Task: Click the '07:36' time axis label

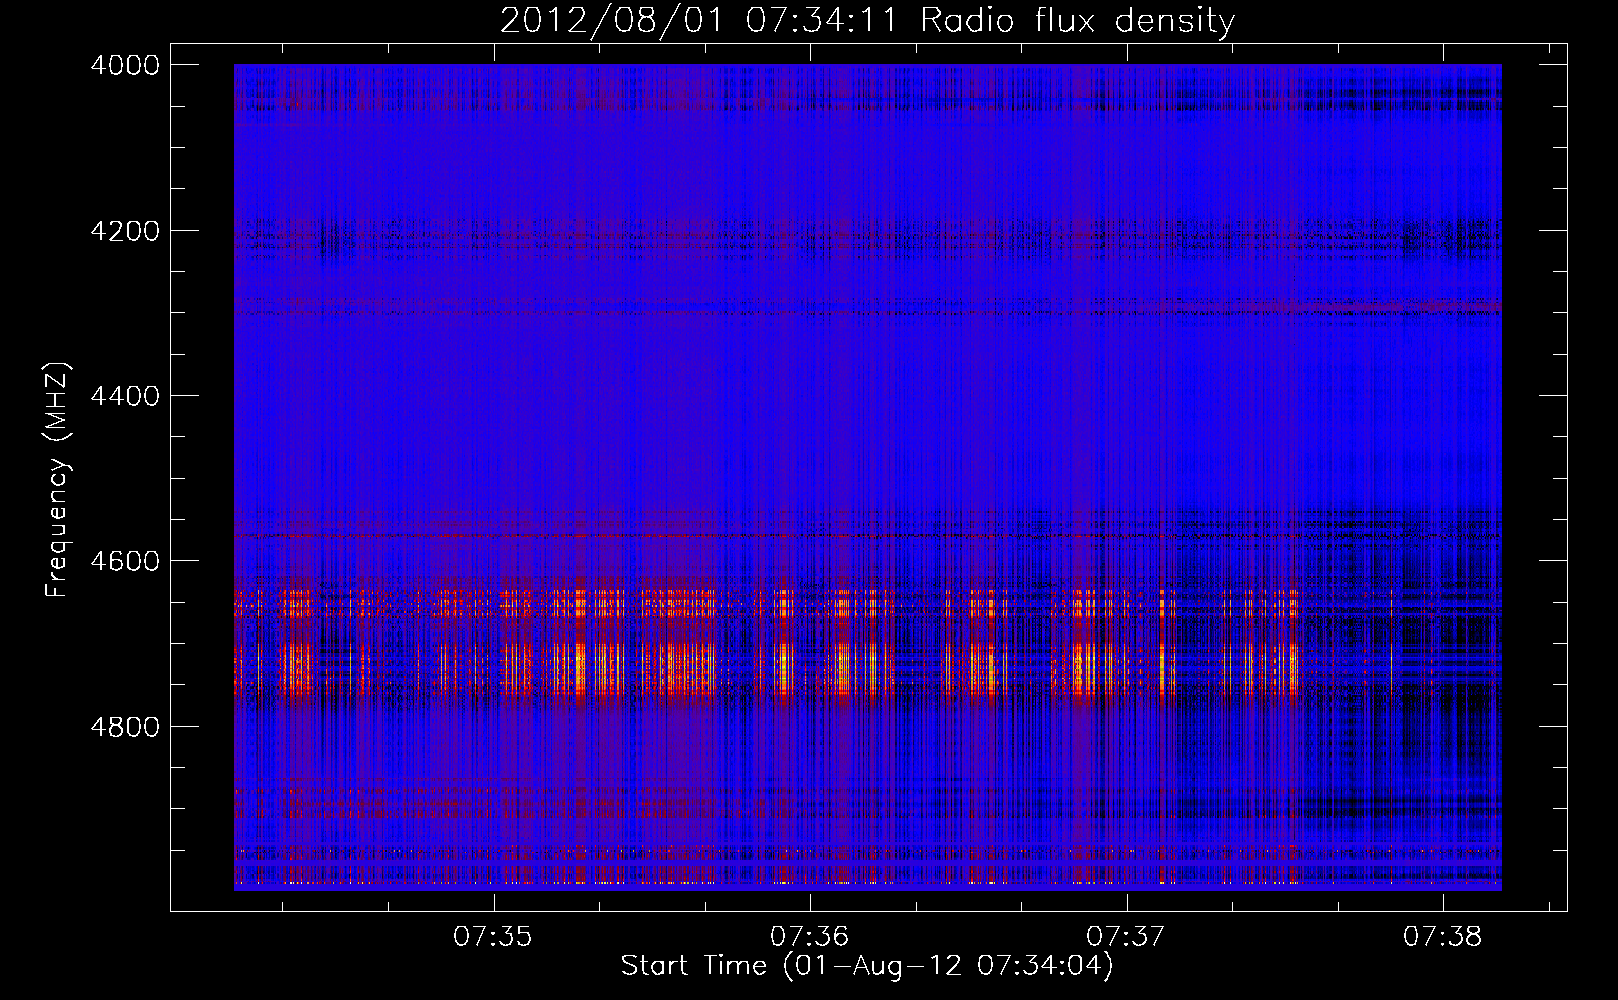Action: [809, 937]
